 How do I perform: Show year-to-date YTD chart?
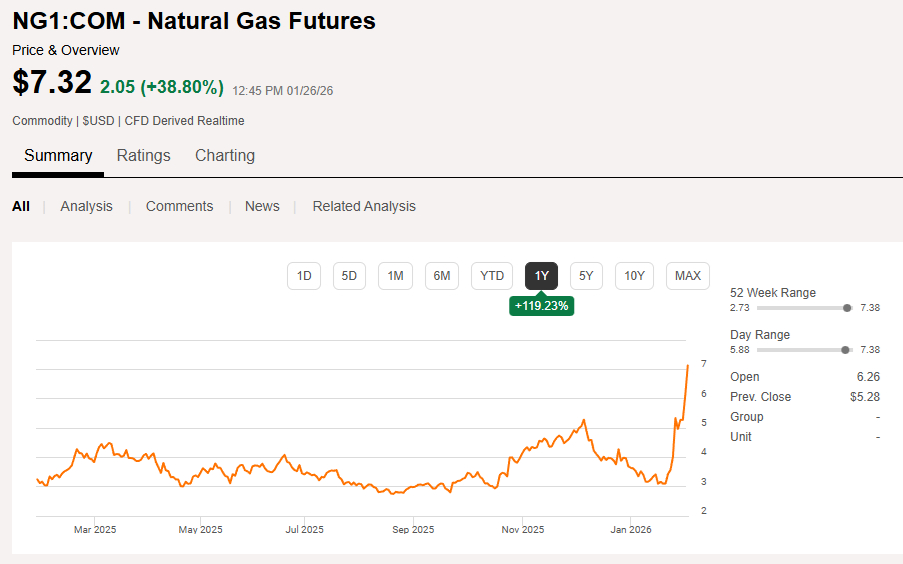492,276
